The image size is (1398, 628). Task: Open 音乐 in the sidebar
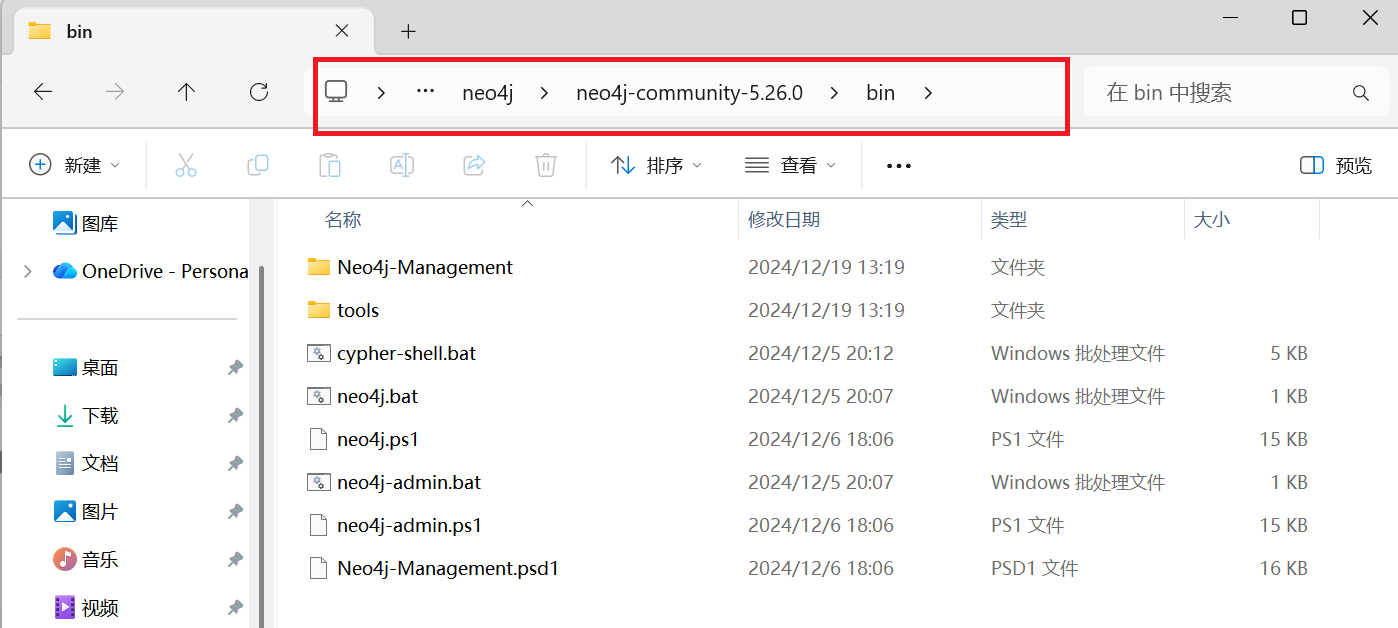pos(85,559)
